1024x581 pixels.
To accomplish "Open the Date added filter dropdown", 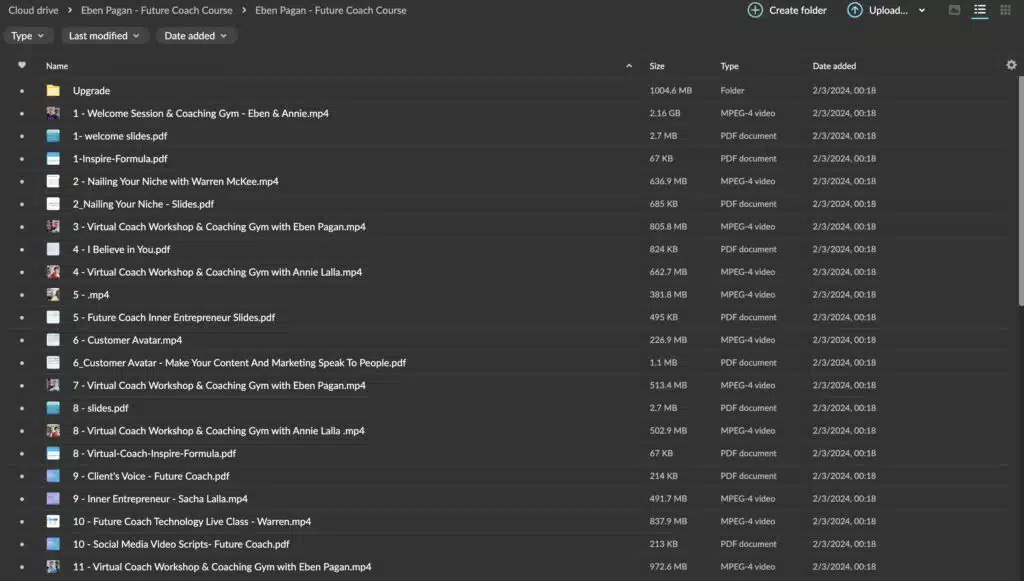I will [195, 36].
